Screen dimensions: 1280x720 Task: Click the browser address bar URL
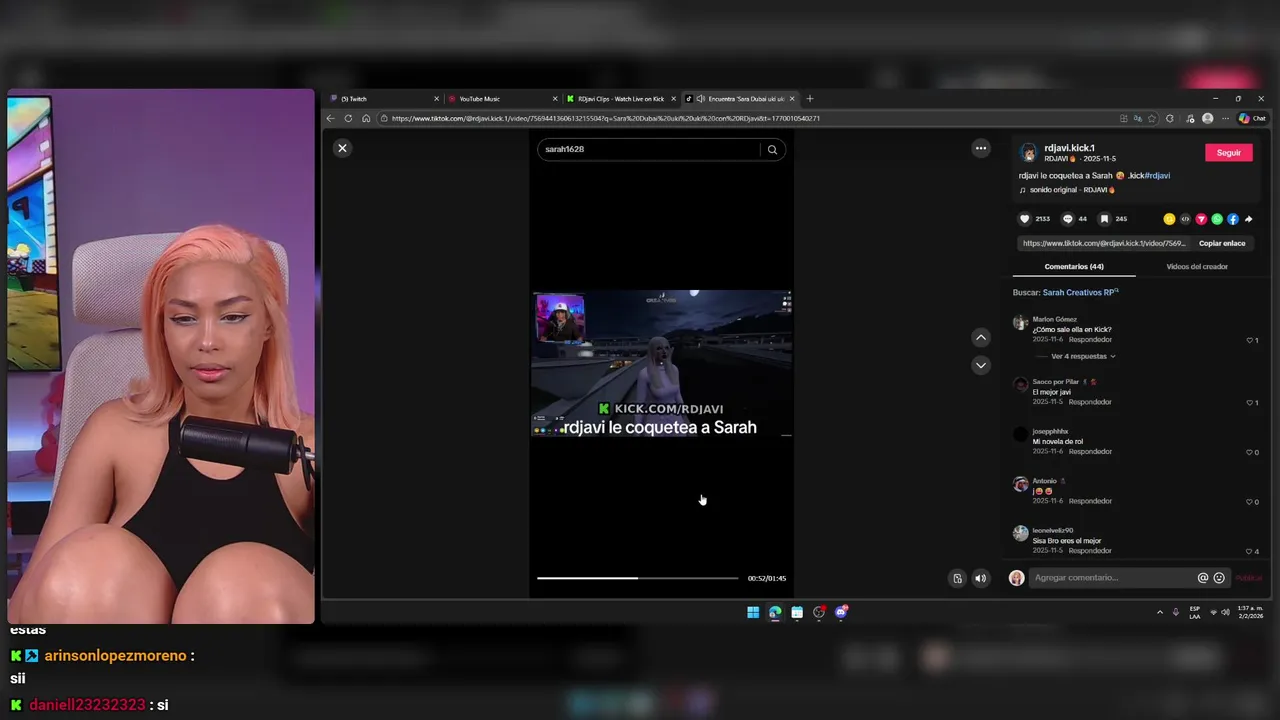pyautogui.click(x=606, y=118)
